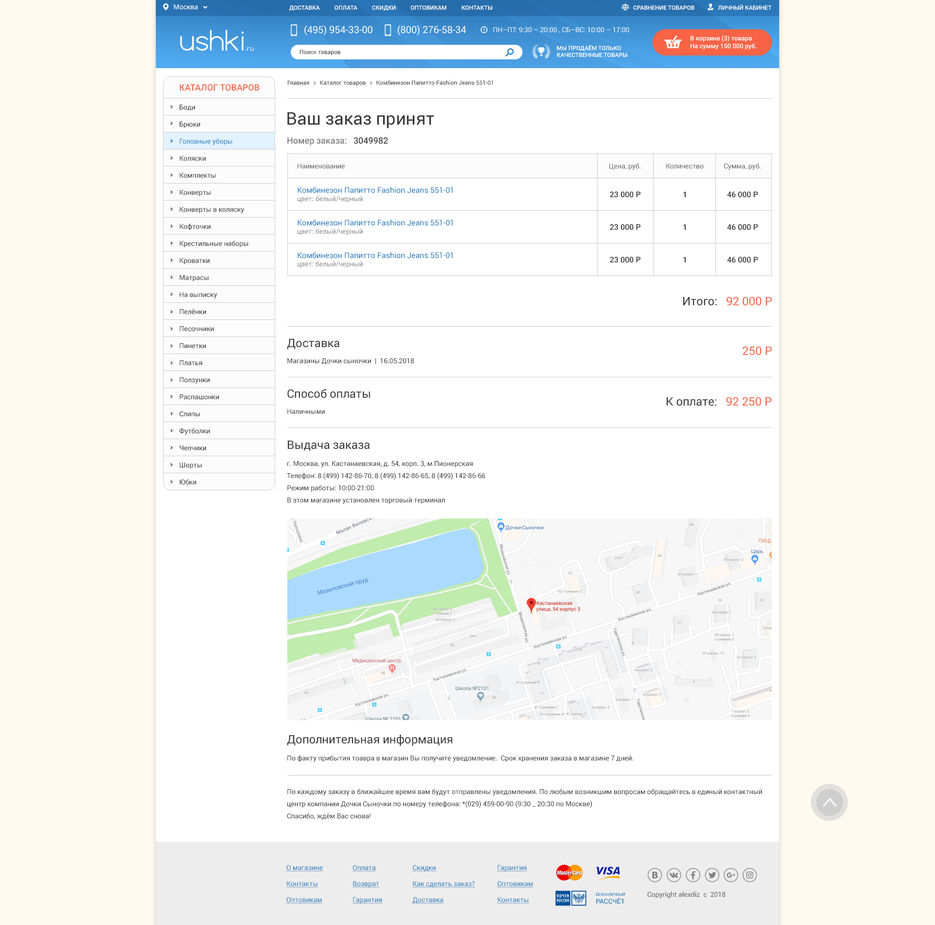This screenshot has height=925, width=935.
Task: Click the Почта России logo in the footer
Action: coord(571,898)
